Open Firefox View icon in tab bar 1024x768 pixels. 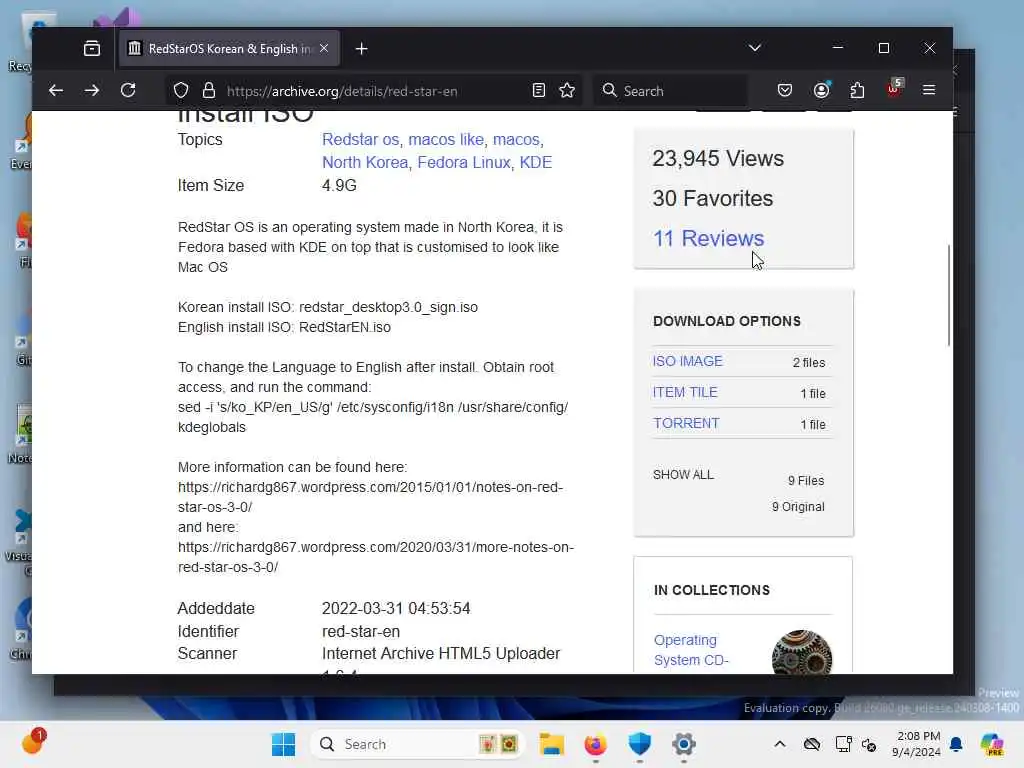[x=92, y=48]
